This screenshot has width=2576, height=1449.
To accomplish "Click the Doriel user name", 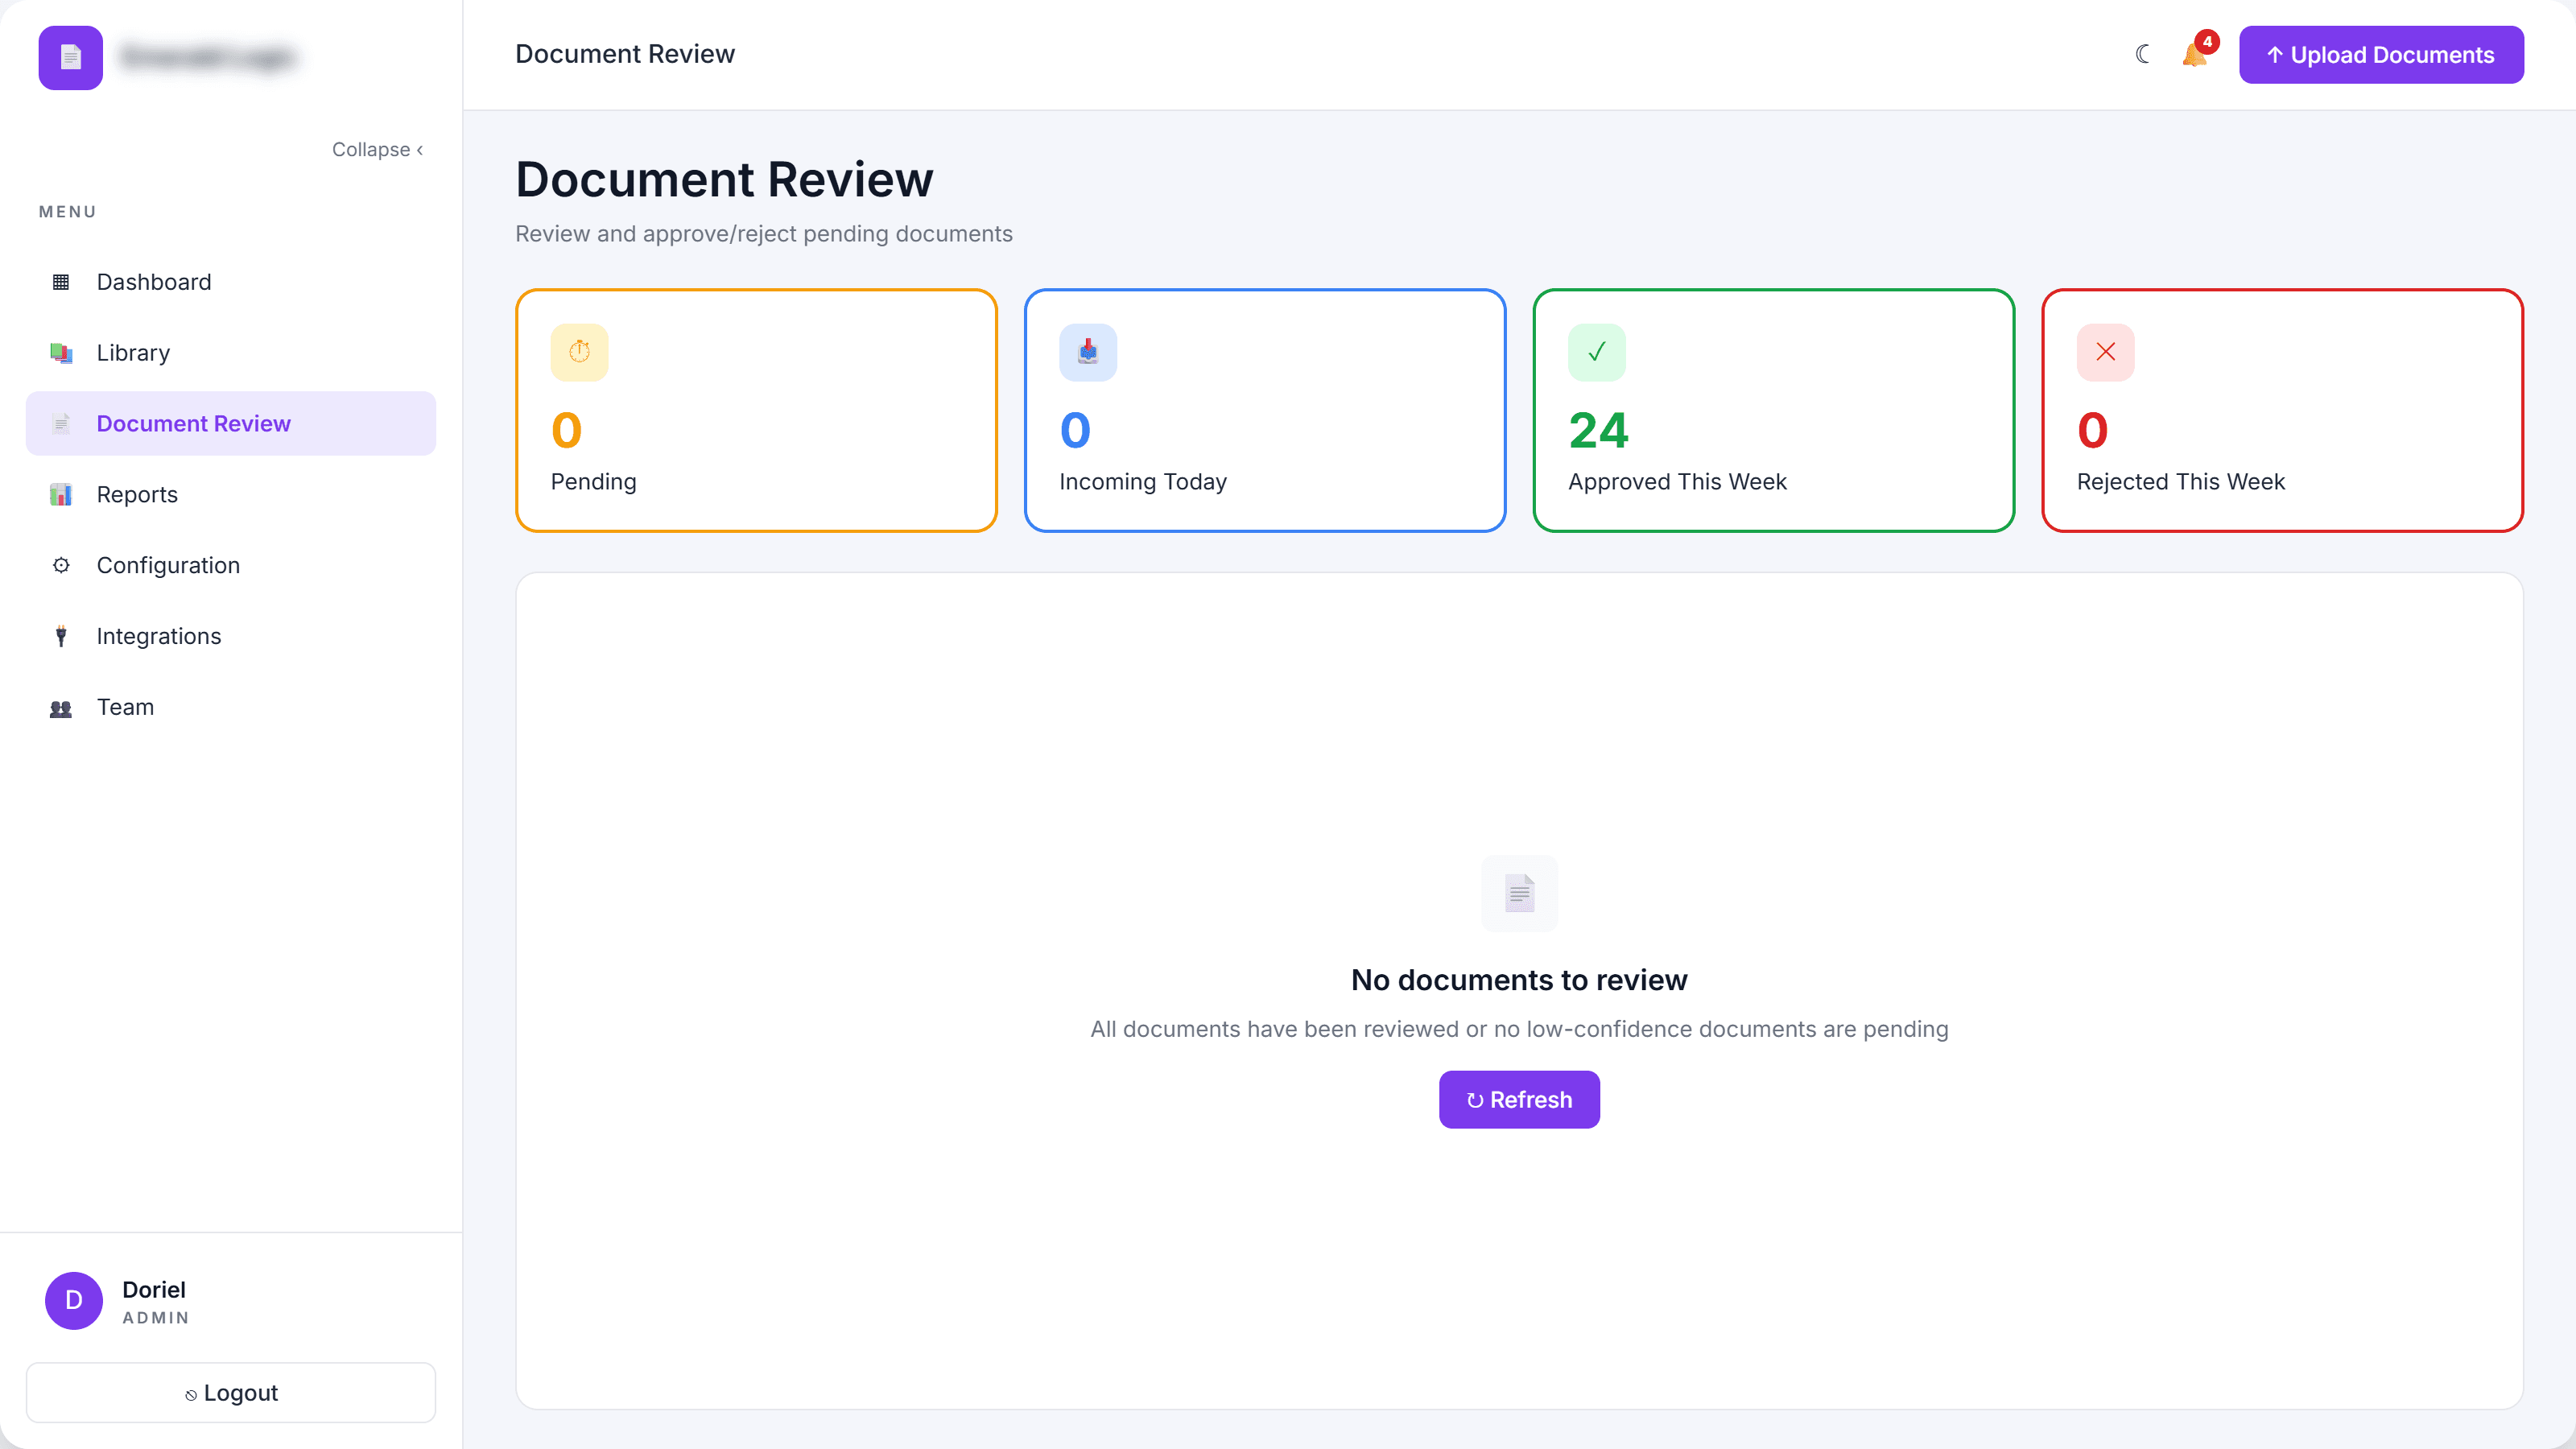I will pyautogui.click(x=154, y=1290).
